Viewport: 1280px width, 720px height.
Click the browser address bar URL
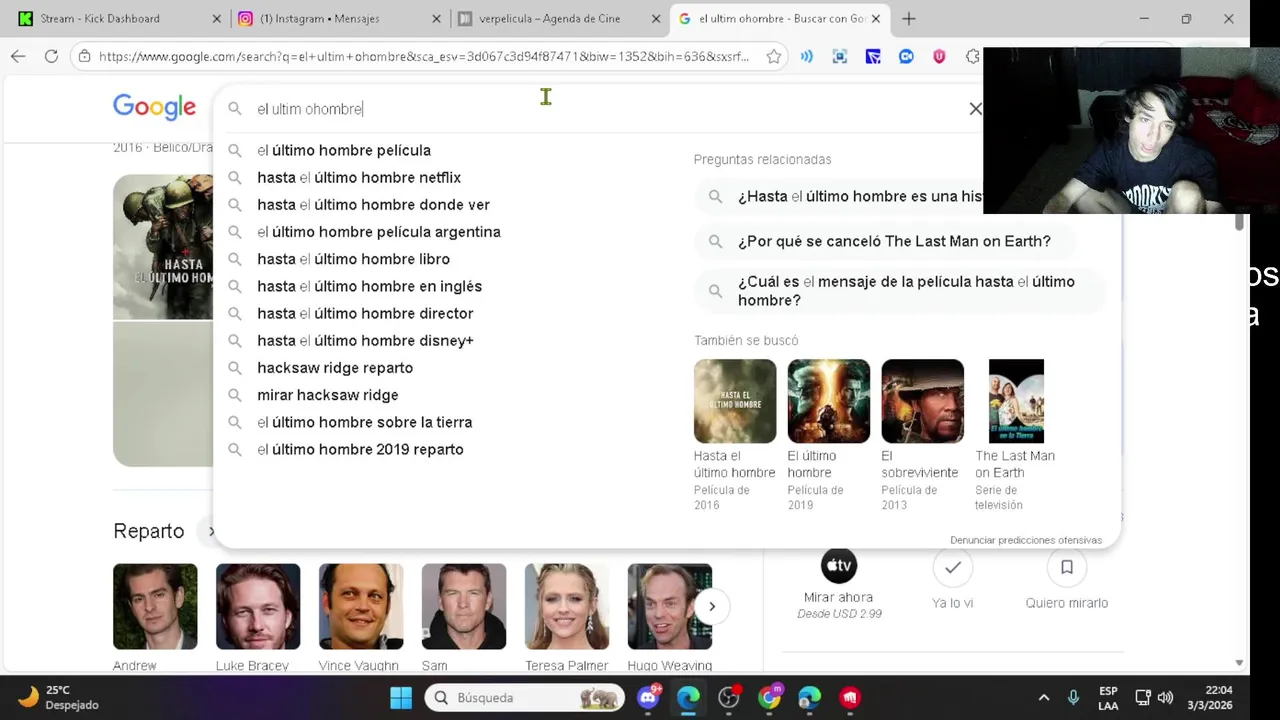423,57
